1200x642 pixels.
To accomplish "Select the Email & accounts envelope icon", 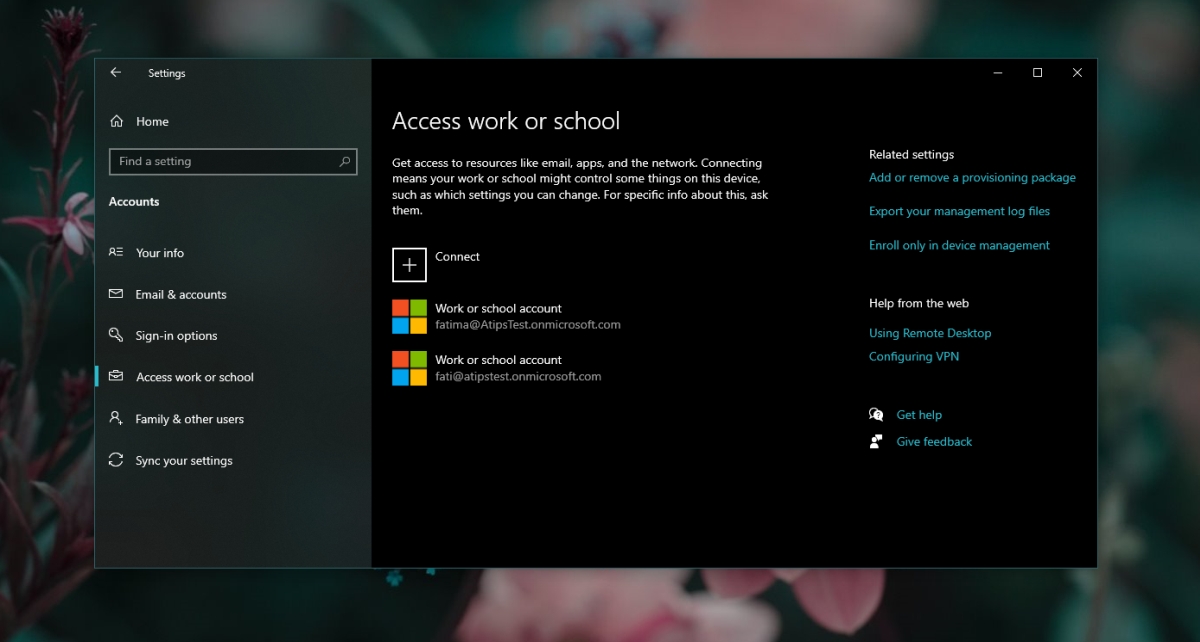I will 117,294.
